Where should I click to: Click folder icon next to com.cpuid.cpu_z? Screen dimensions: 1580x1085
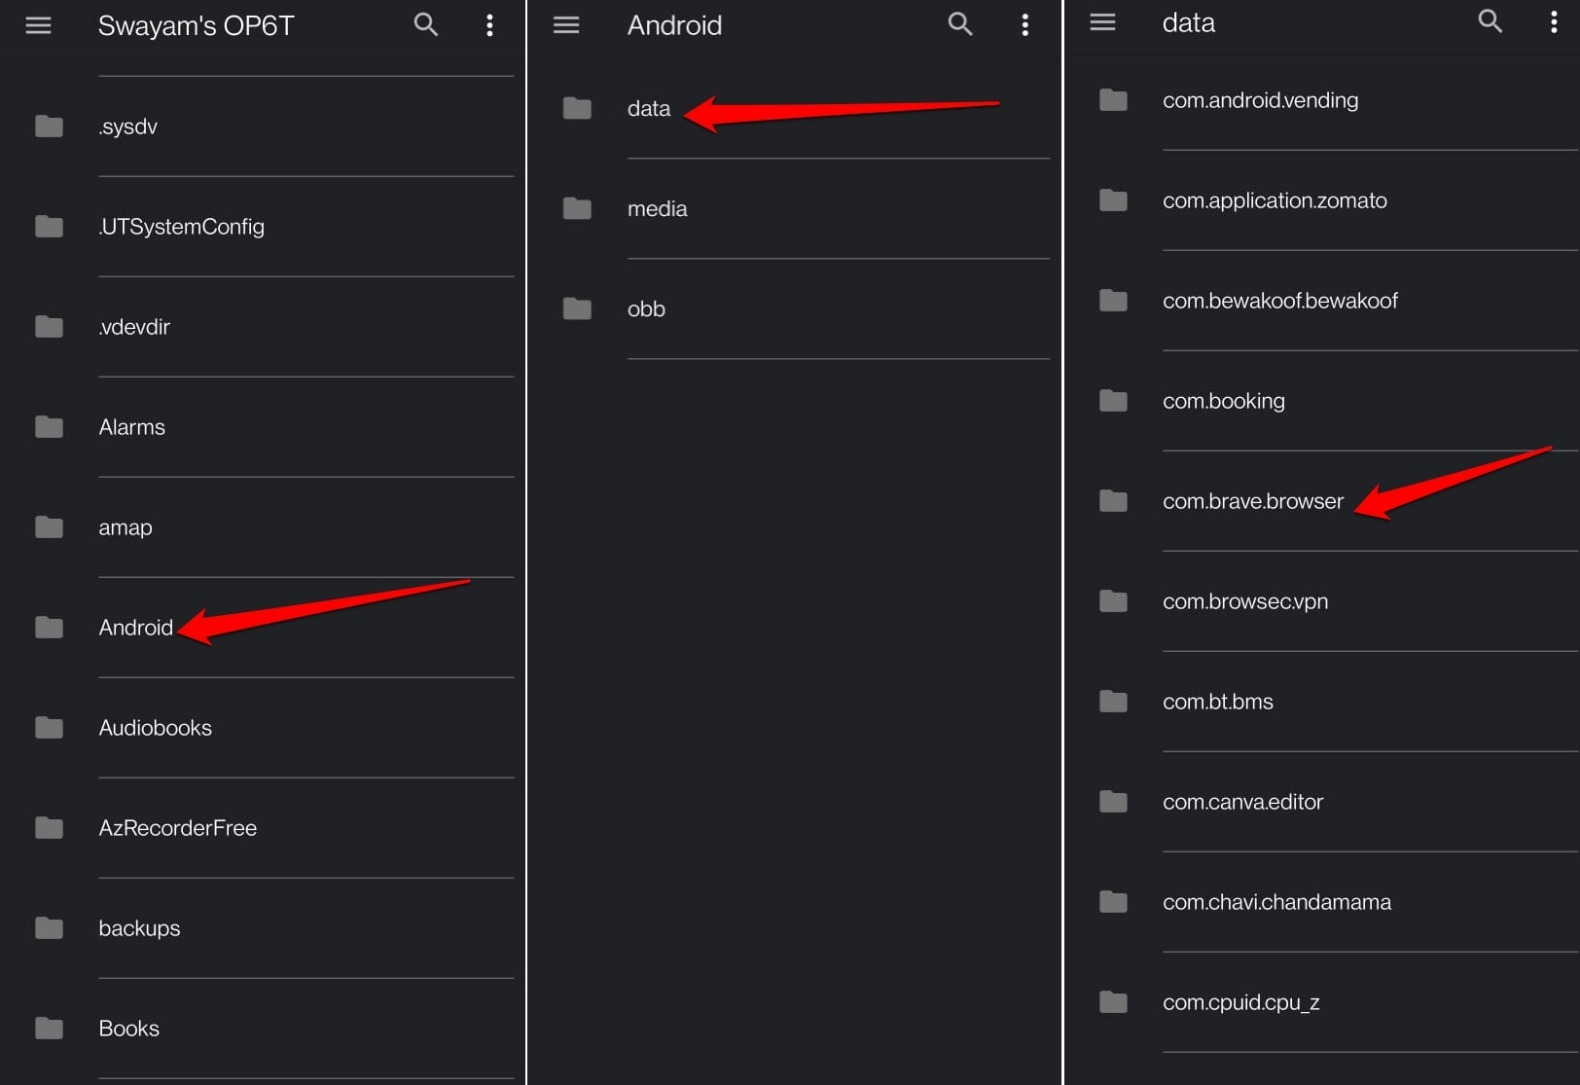coord(1113,1002)
